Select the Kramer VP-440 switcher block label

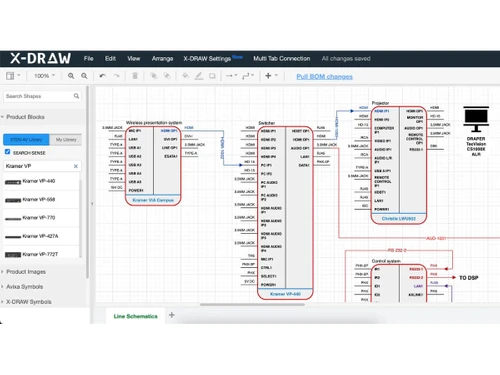285,294
